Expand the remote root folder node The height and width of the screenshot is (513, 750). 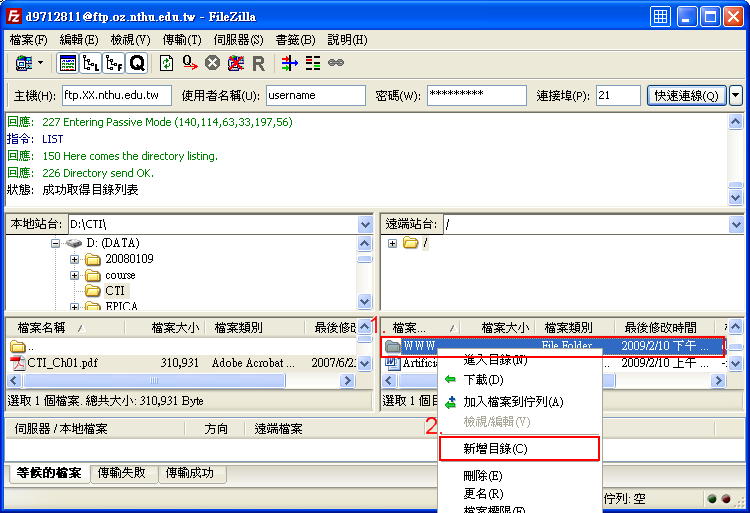coord(392,243)
